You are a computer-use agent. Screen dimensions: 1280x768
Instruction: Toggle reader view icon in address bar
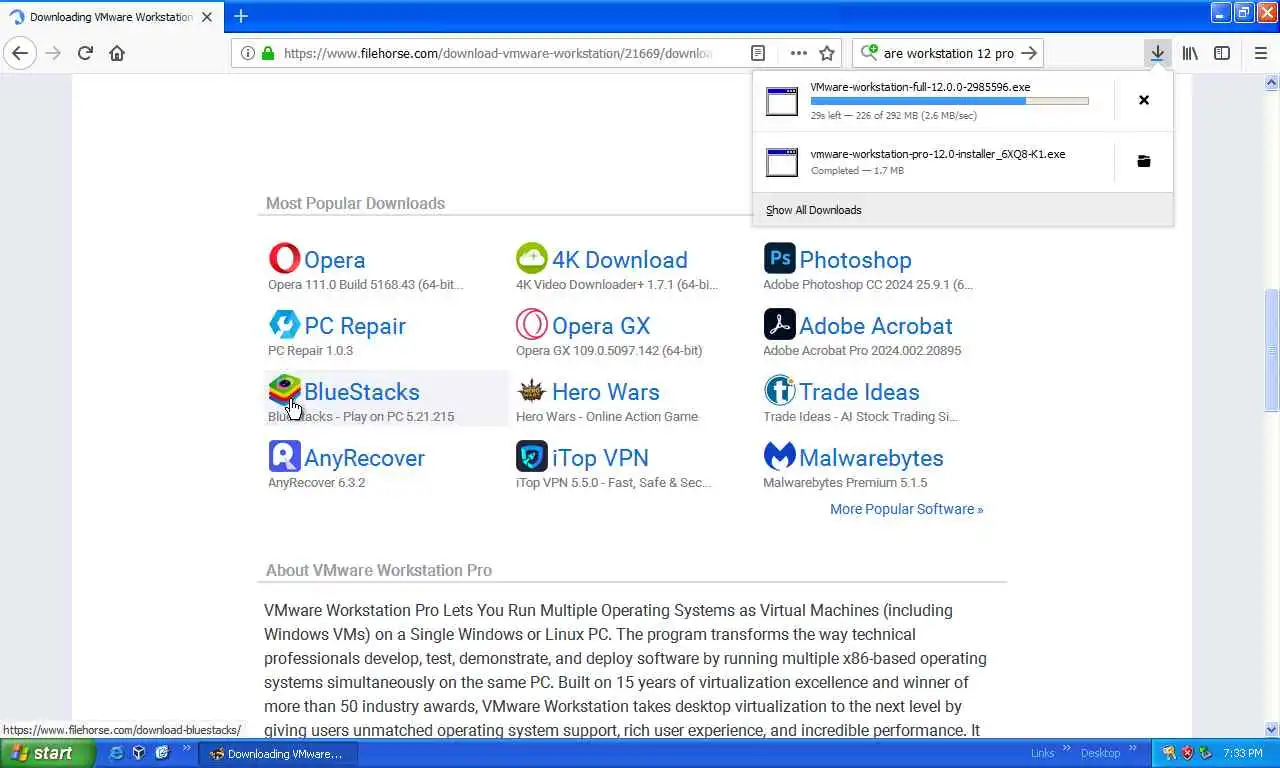click(x=758, y=53)
